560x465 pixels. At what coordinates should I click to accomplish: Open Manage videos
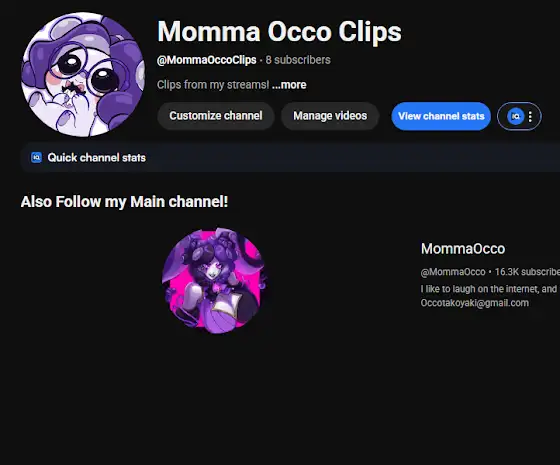[x=330, y=116]
